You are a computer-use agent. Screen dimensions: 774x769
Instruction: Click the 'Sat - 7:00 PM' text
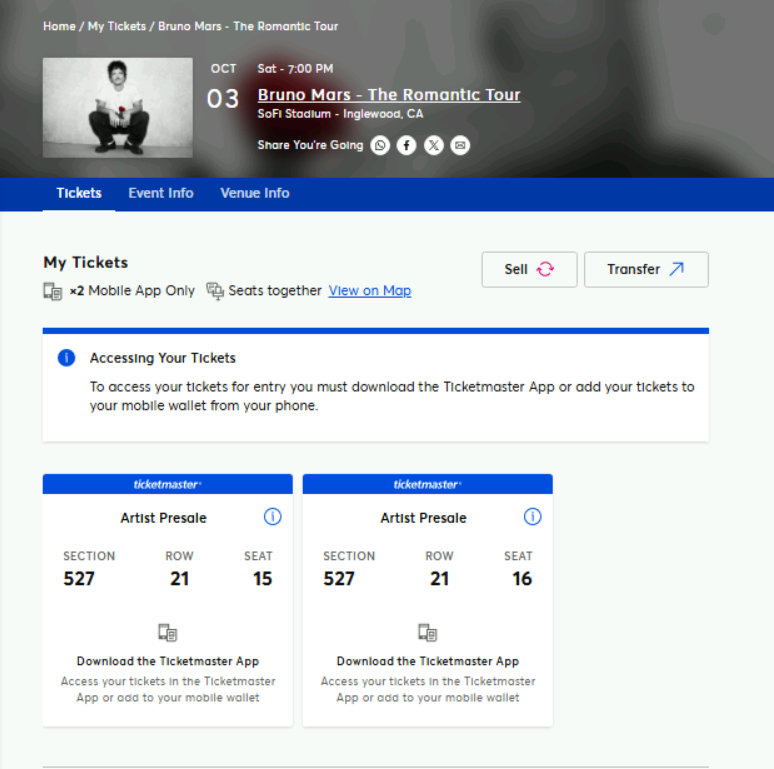295,69
